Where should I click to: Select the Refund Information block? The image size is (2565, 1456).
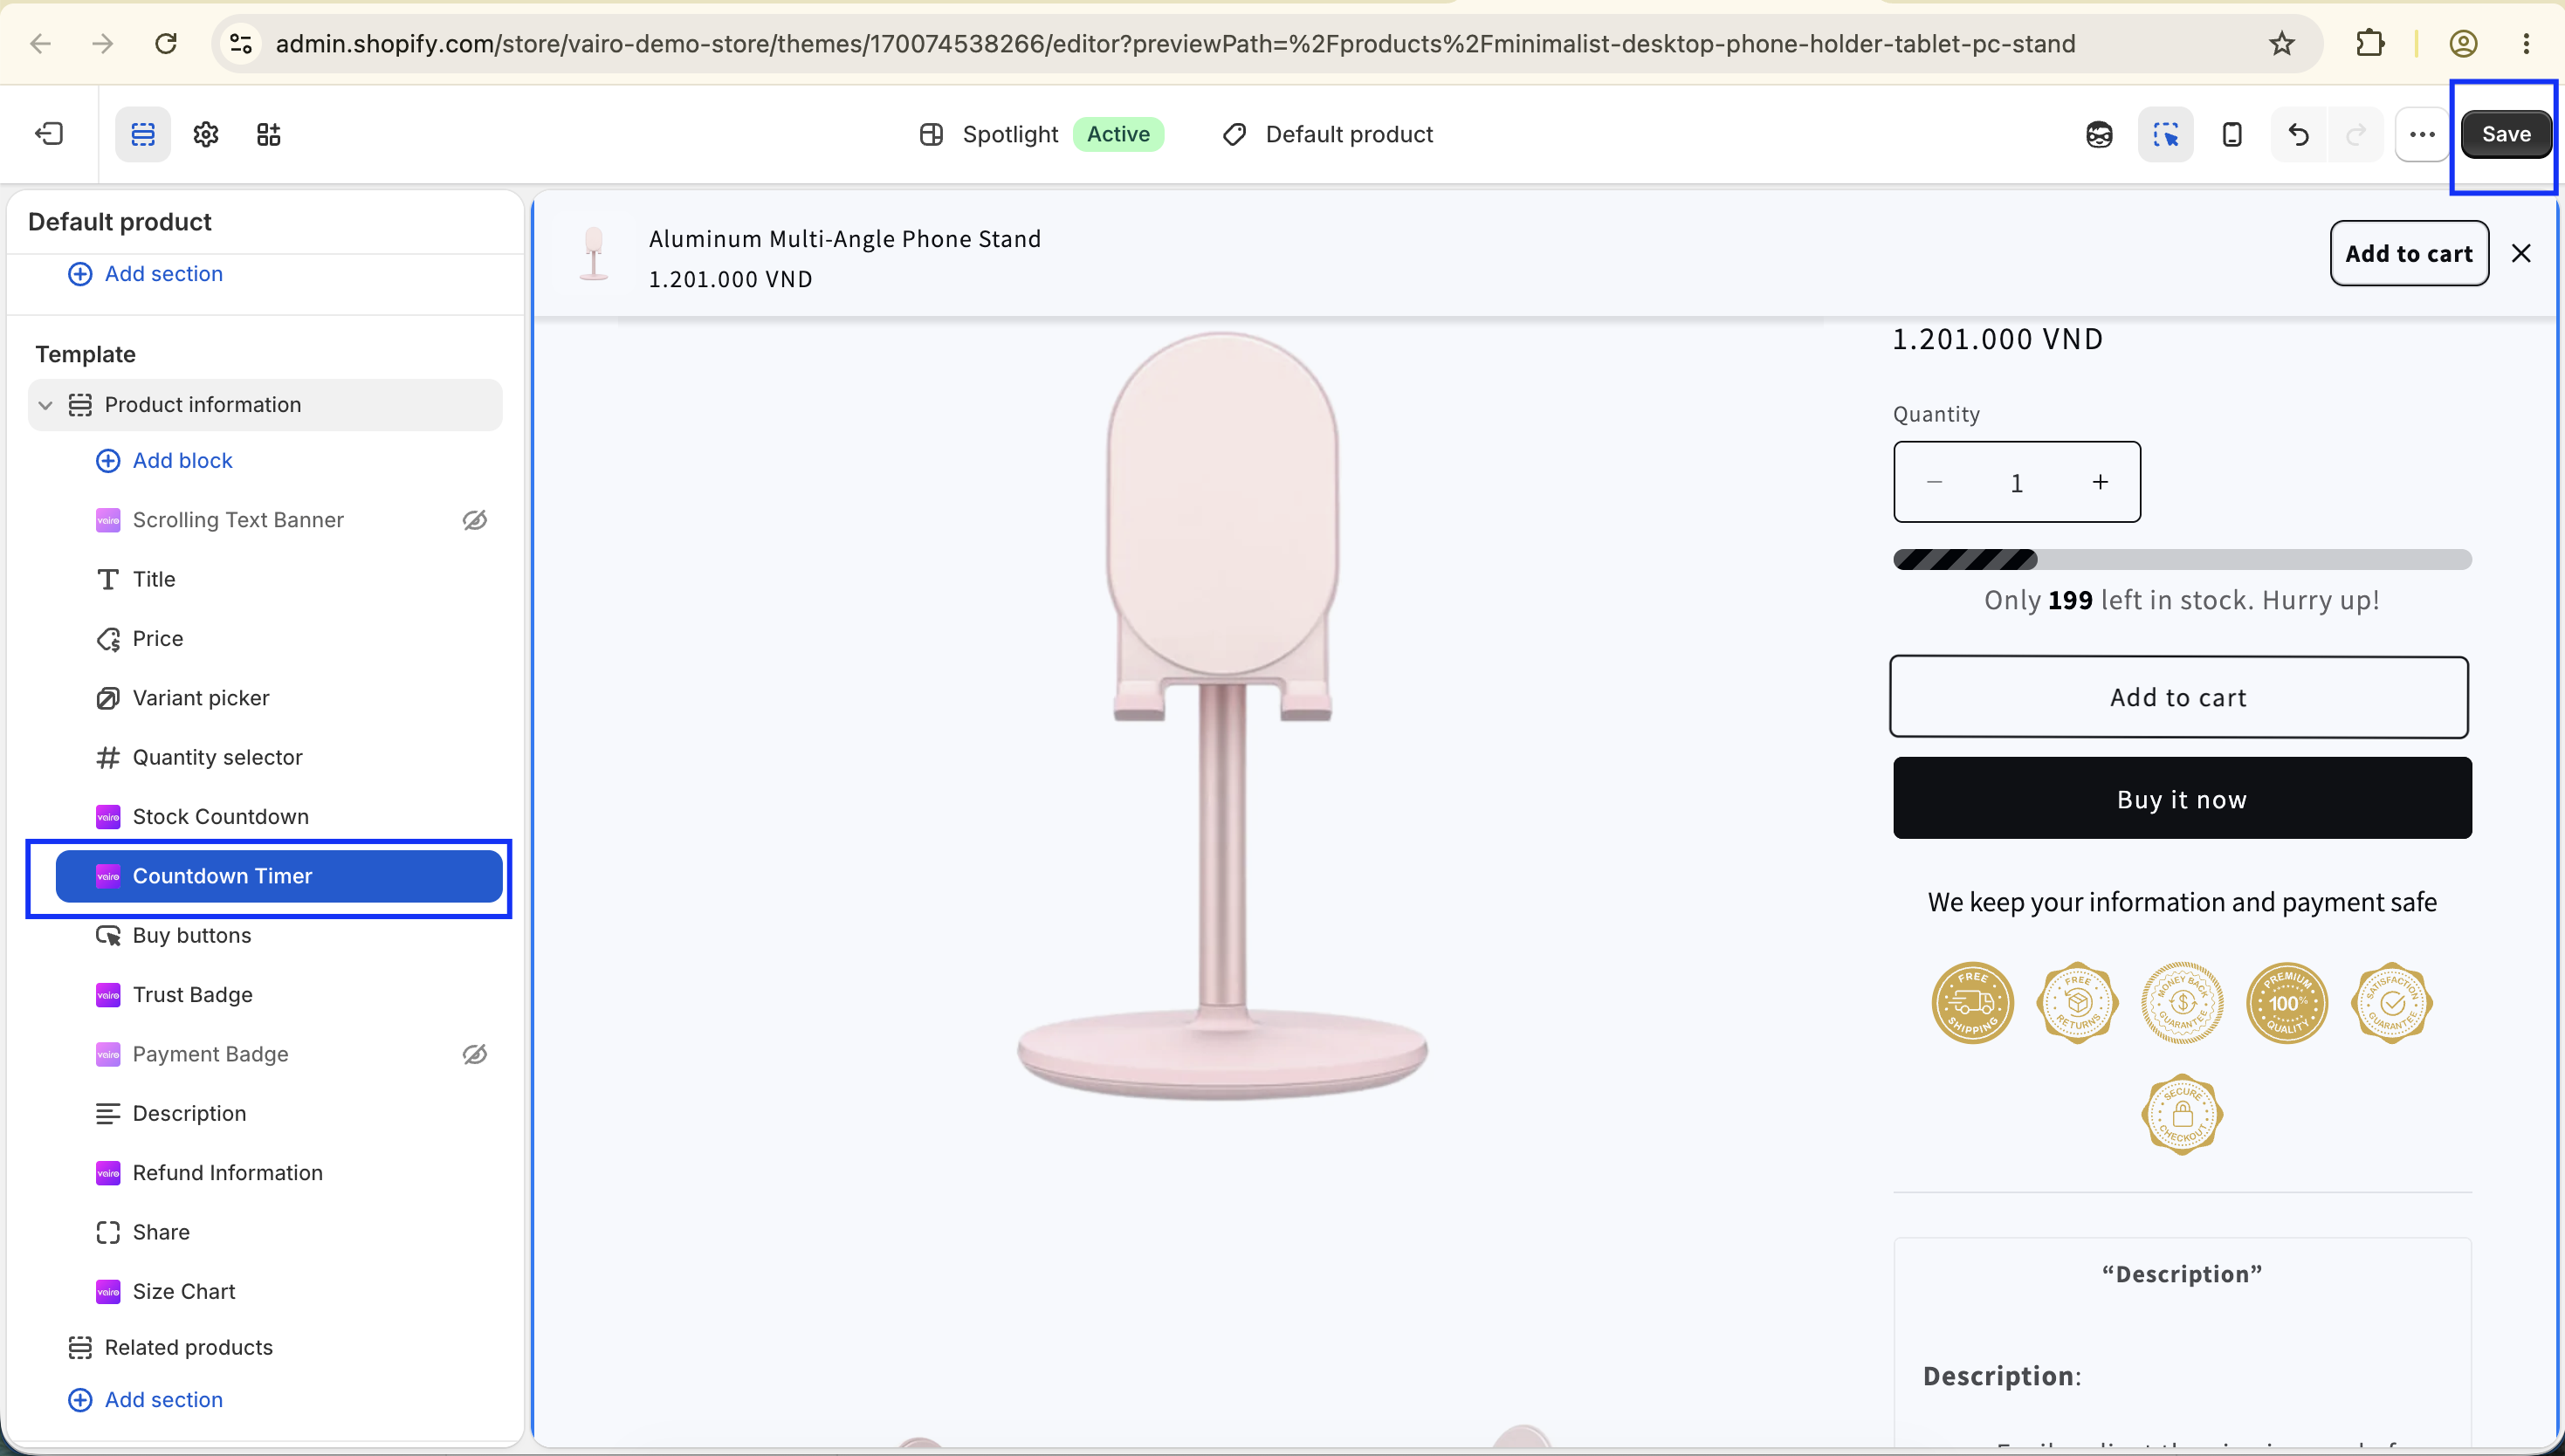pyautogui.click(x=280, y=1173)
